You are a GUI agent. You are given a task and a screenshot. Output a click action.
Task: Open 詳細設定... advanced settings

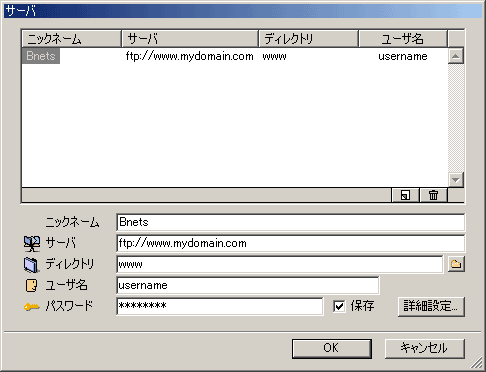pyautogui.click(x=431, y=306)
